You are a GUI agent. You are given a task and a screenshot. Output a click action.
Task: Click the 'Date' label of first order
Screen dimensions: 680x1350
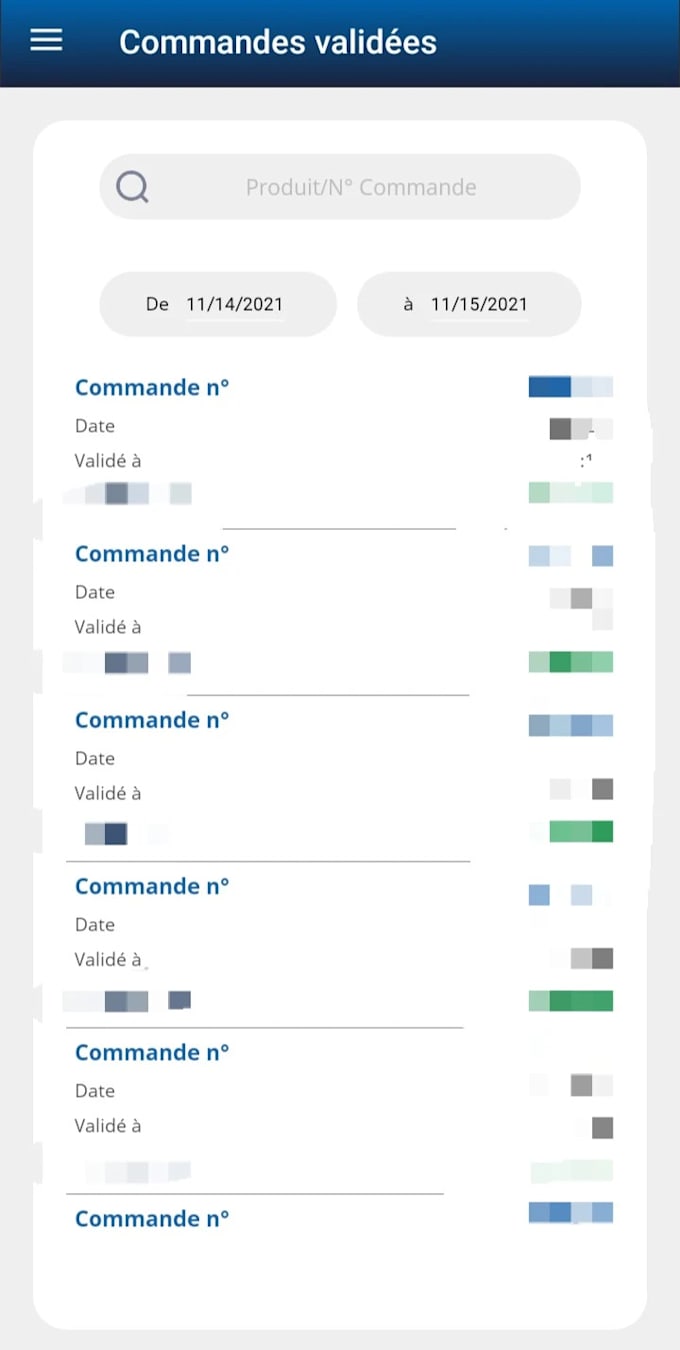point(95,426)
